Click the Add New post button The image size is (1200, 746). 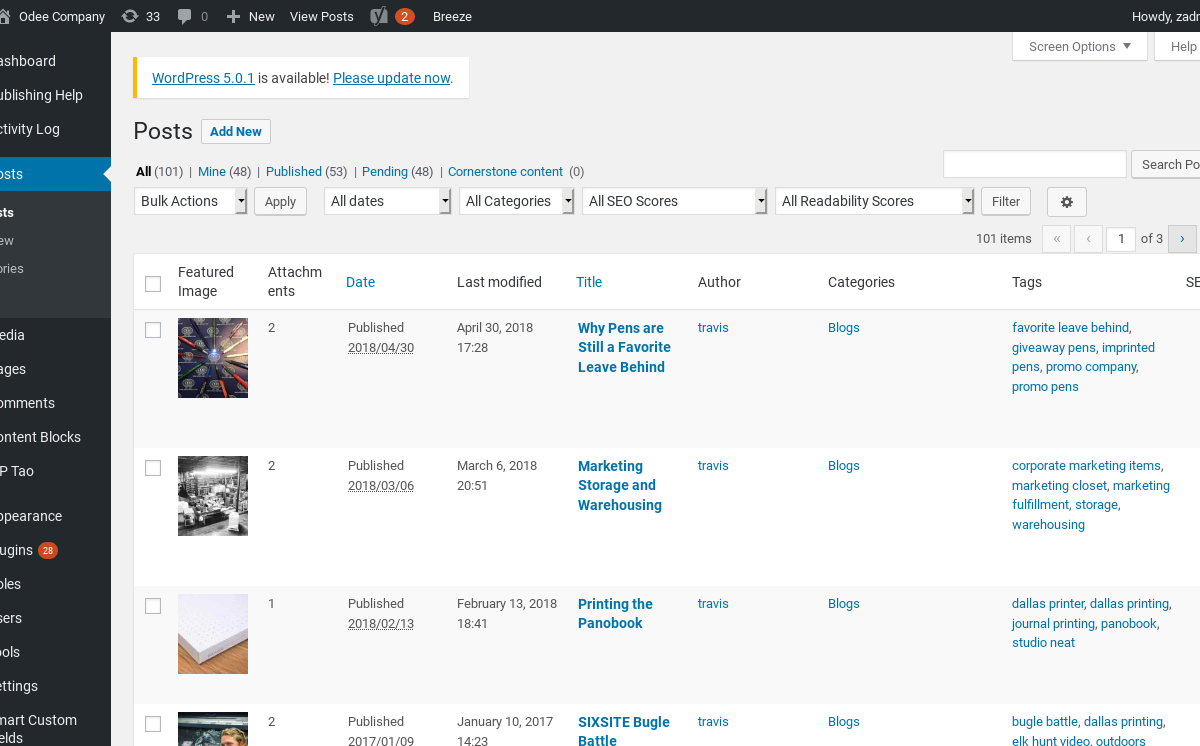tap(236, 132)
